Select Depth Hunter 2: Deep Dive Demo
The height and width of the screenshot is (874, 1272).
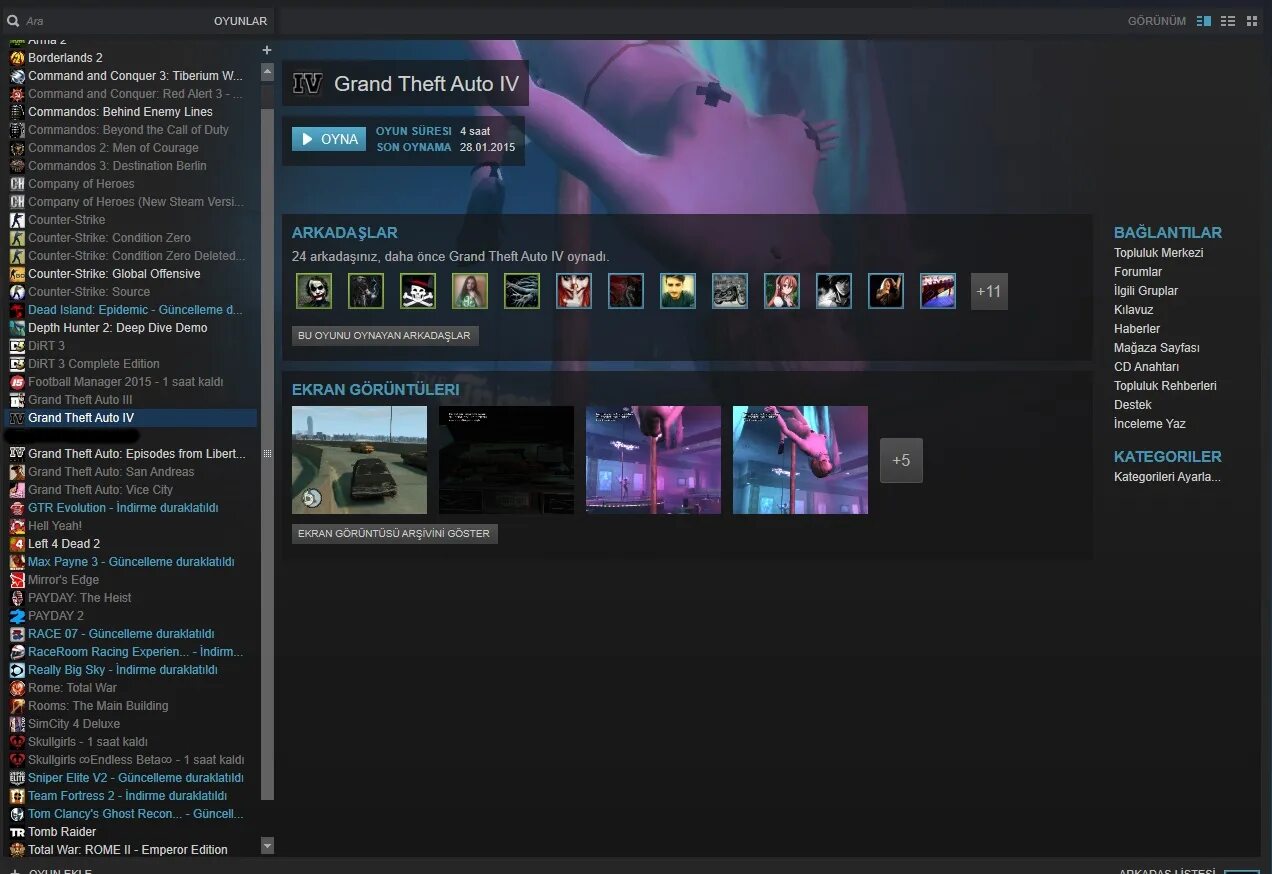pyautogui.click(x=117, y=328)
